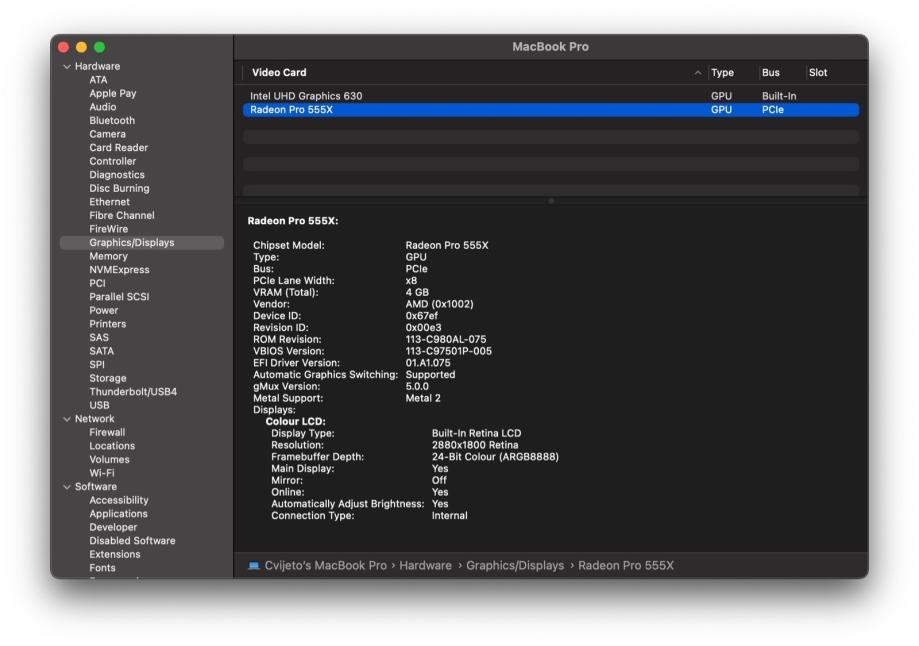Select Wi-Fi under Network
The height and width of the screenshot is (646, 919).
(x=102, y=473)
